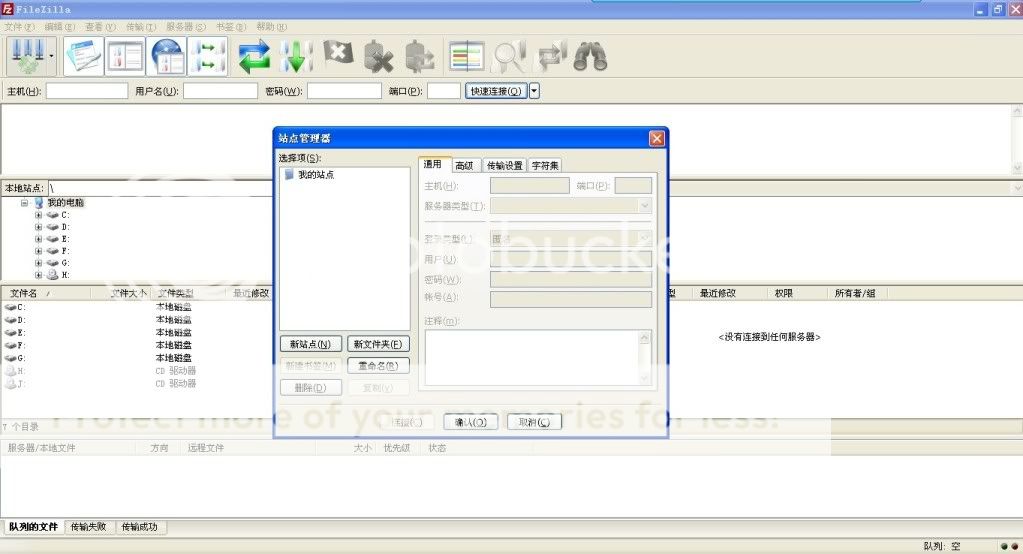The width and height of the screenshot is (1023, 554).
Task: Click the reconnect to last server icon
Action: pos(419,56)
